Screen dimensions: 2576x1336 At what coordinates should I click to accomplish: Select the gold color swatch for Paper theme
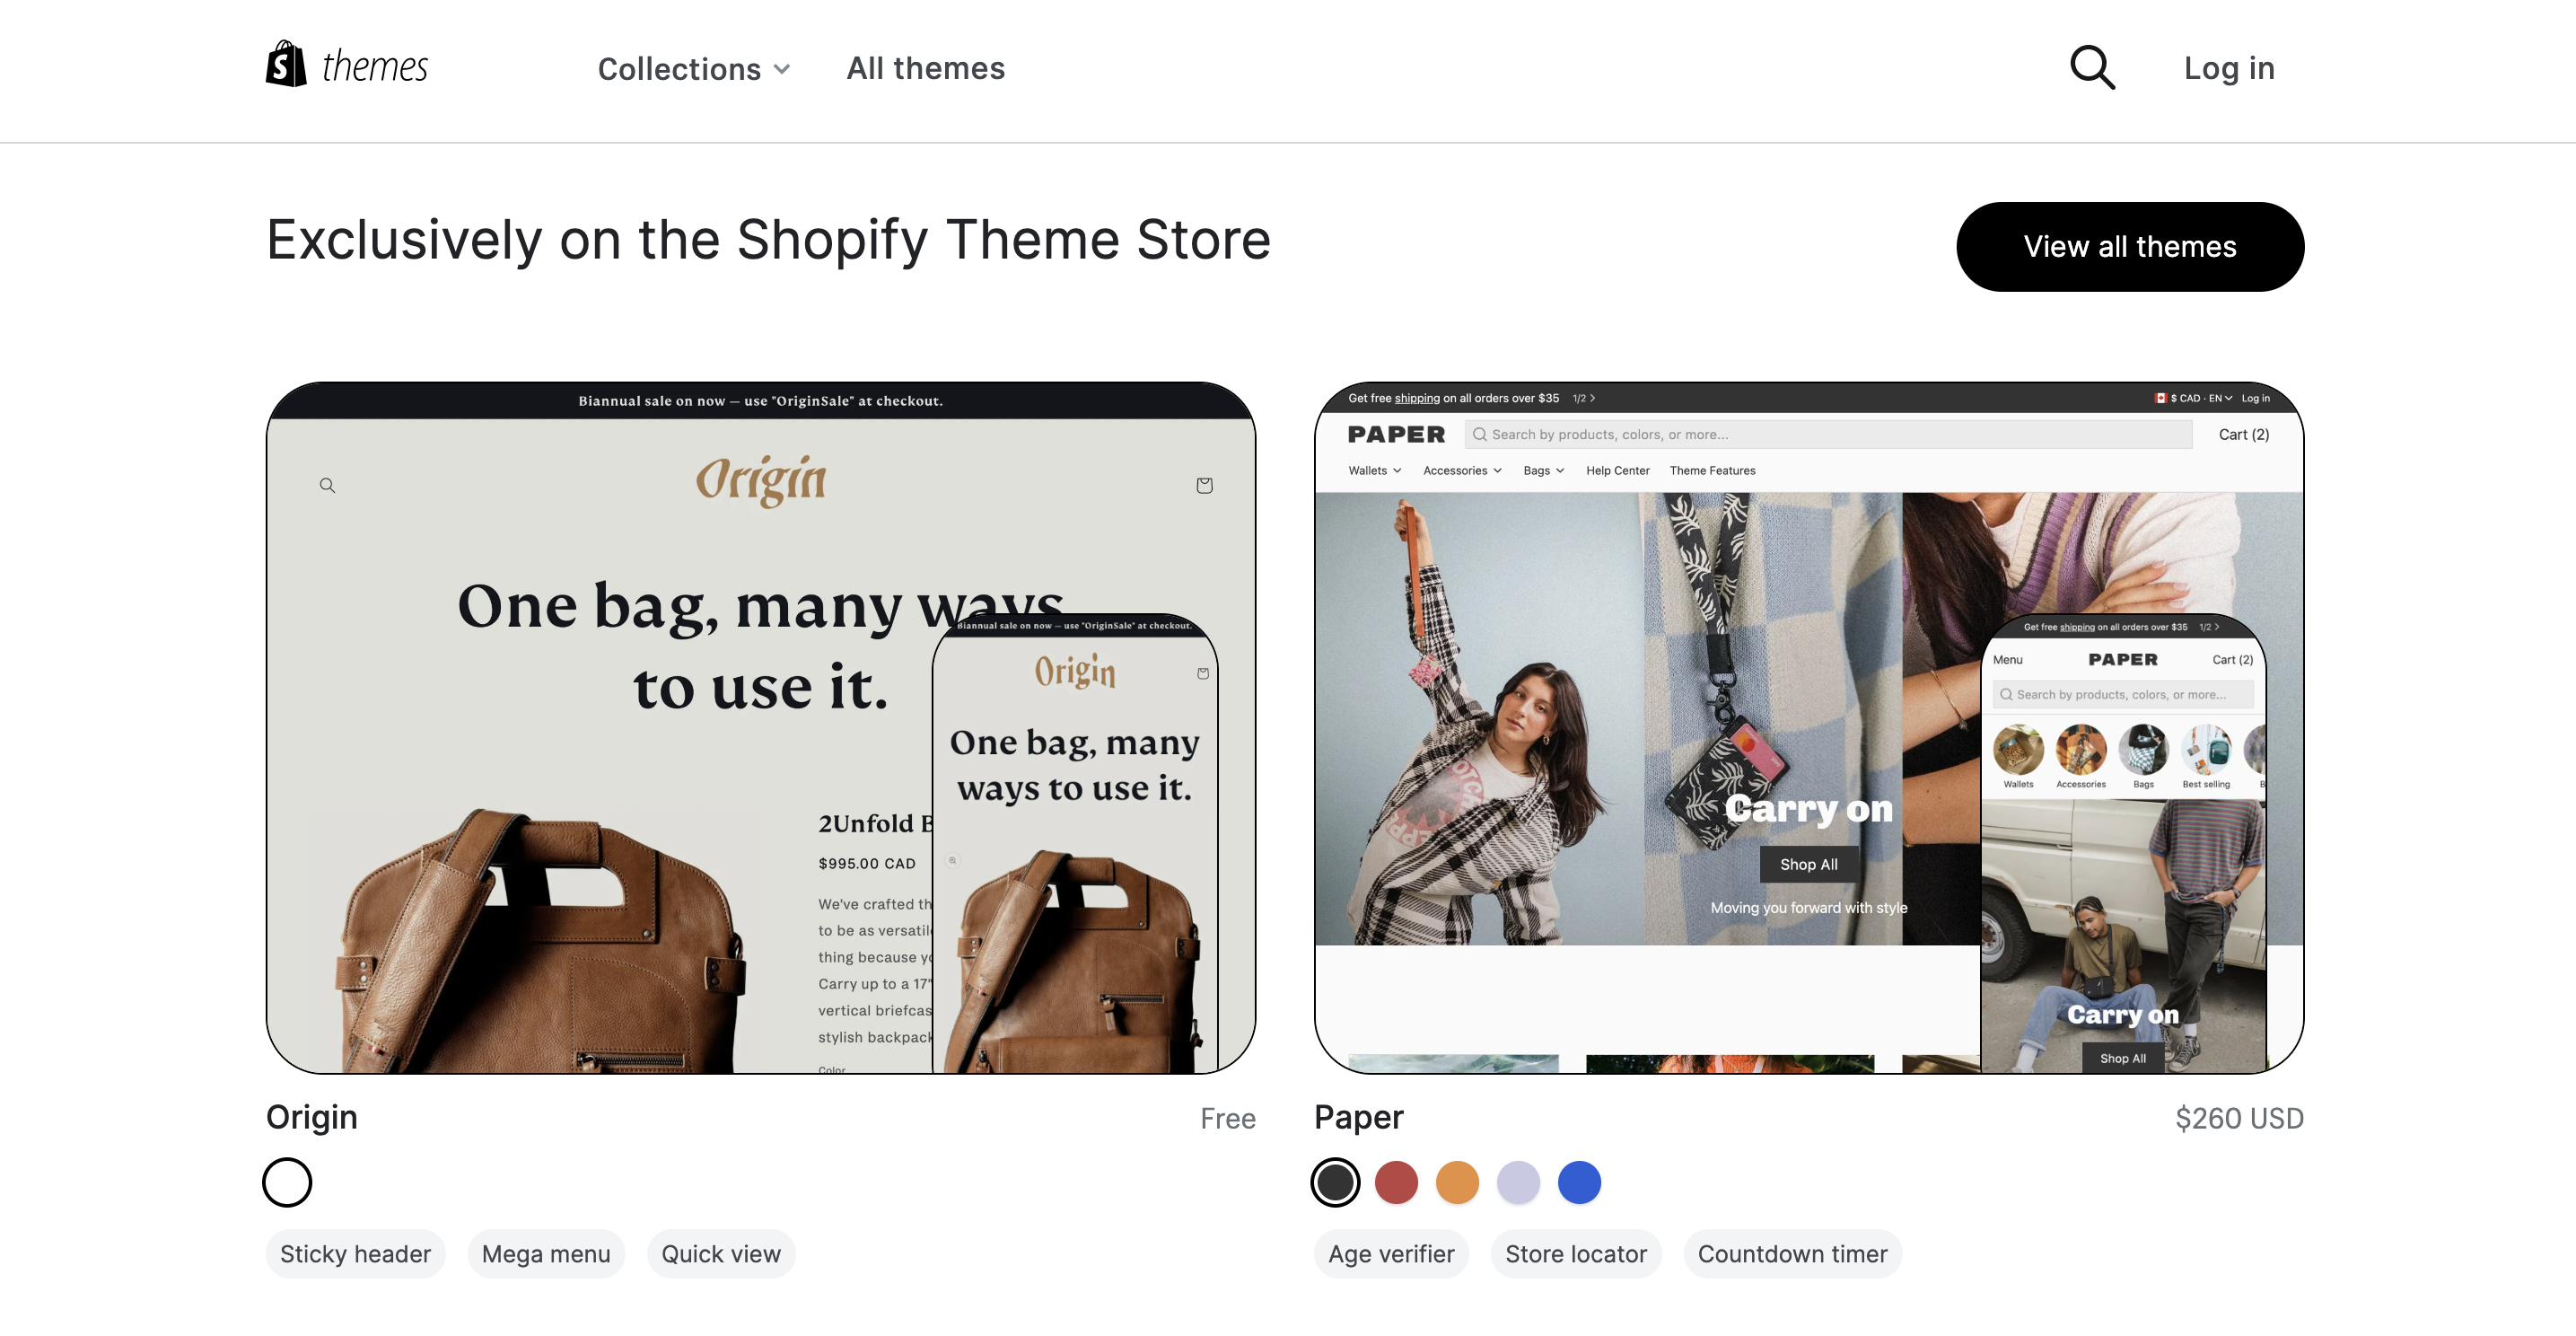tap(1458, 1182)
